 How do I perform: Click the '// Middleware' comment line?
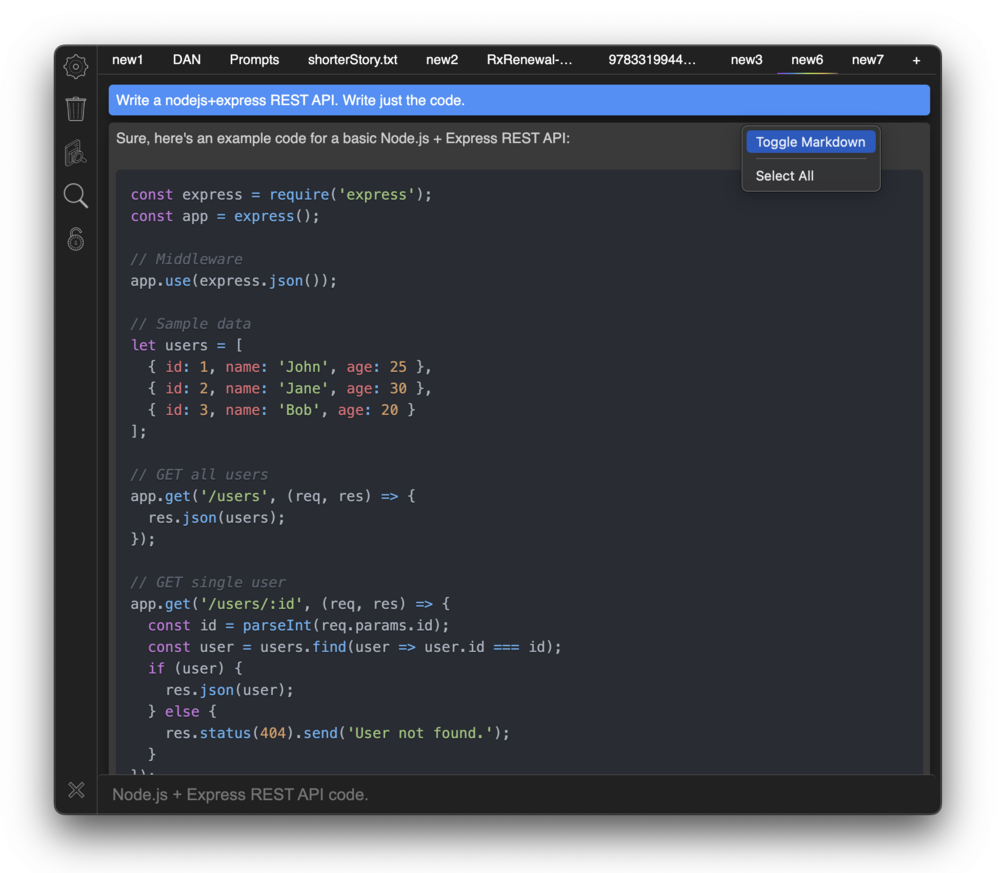click(187, 259)
